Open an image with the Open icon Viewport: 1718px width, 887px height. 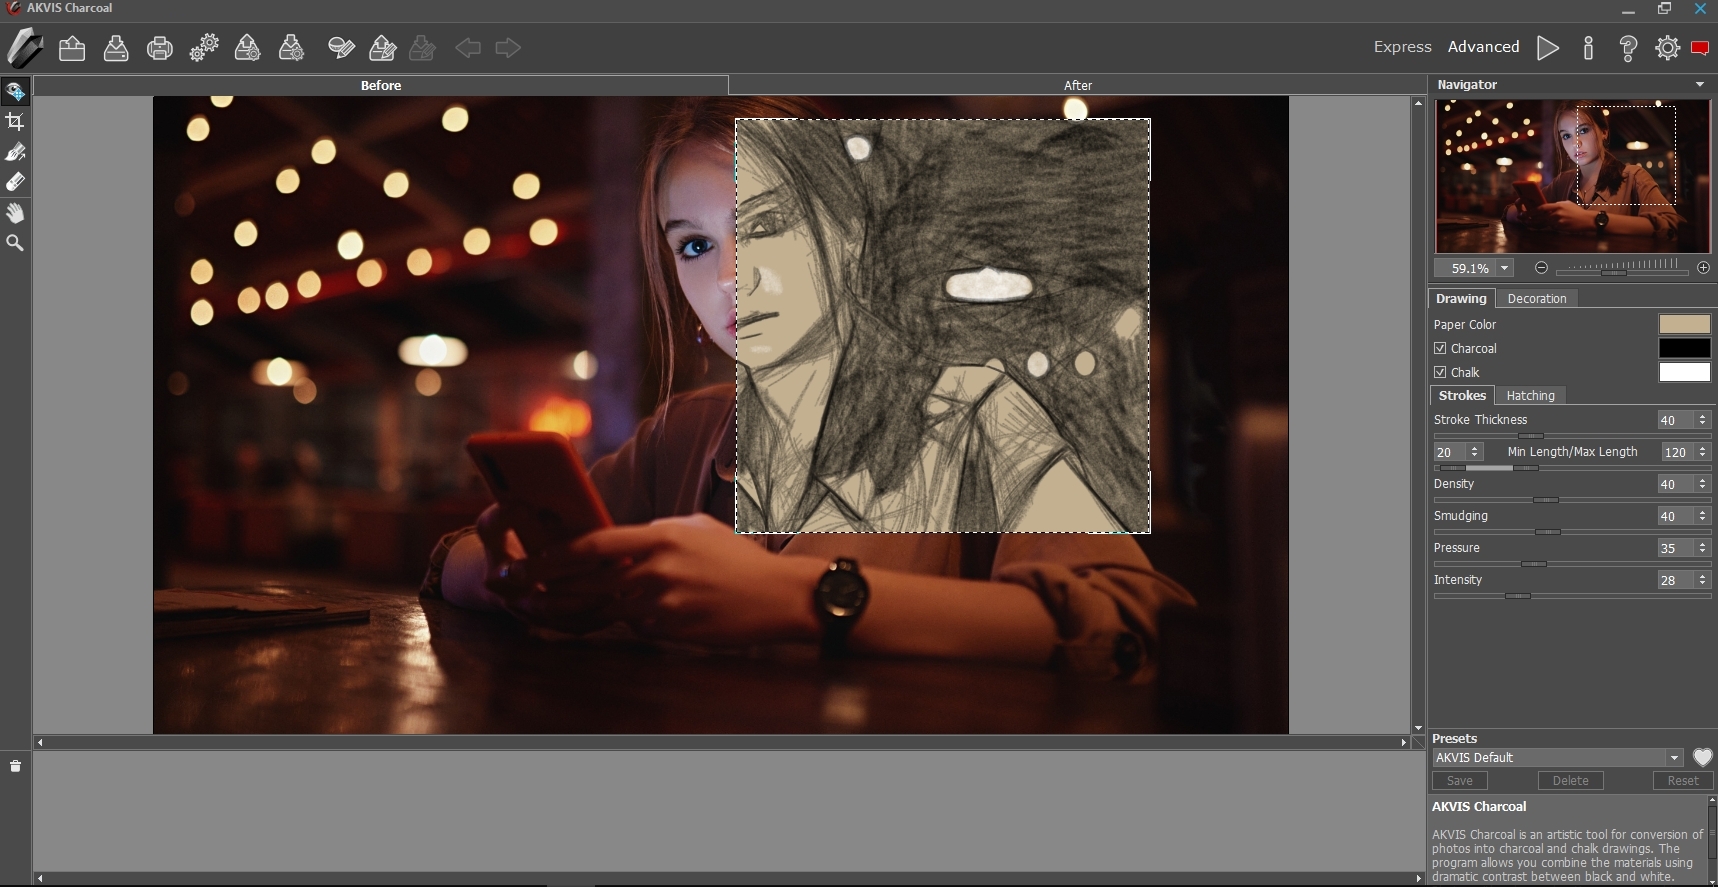coord(72,48)
